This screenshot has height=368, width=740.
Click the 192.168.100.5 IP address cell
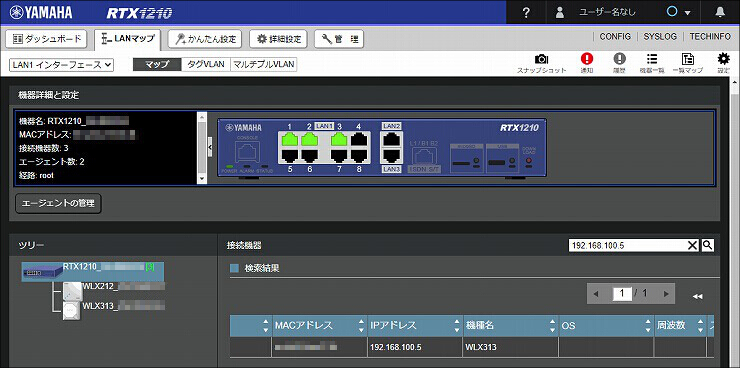point(415,348)
